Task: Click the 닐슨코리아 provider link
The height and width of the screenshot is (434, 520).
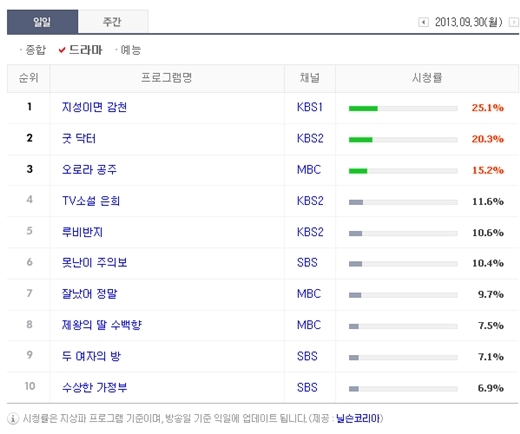Action: 358,418
